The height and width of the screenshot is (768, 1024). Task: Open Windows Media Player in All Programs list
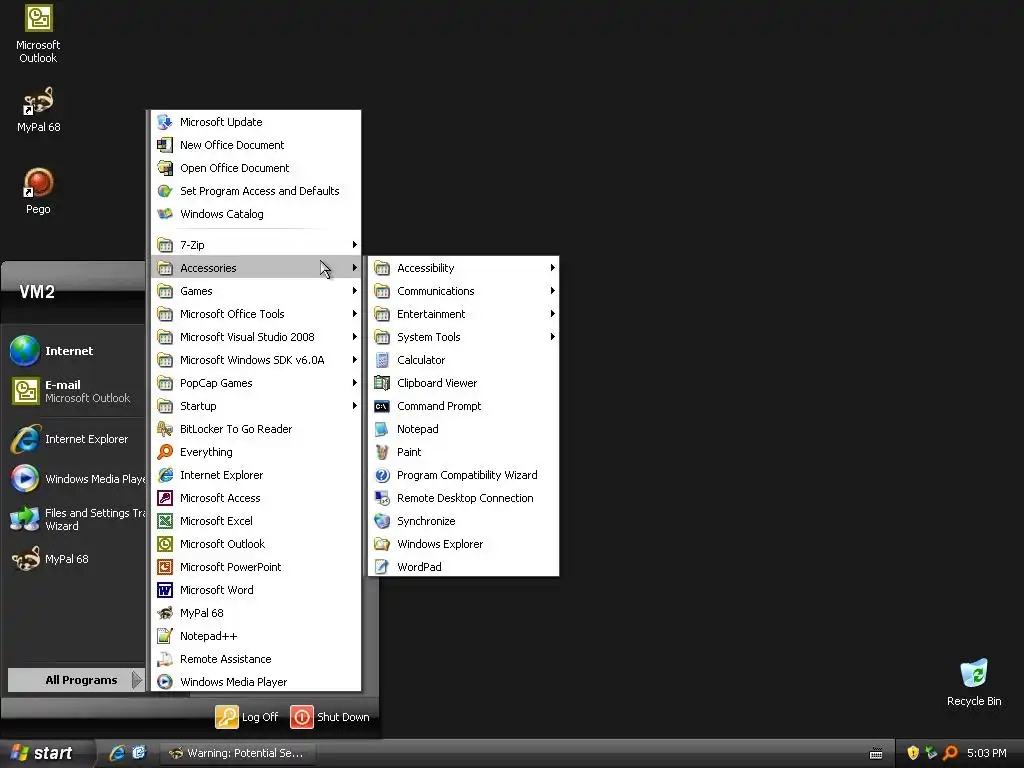[x=256, y=682]
